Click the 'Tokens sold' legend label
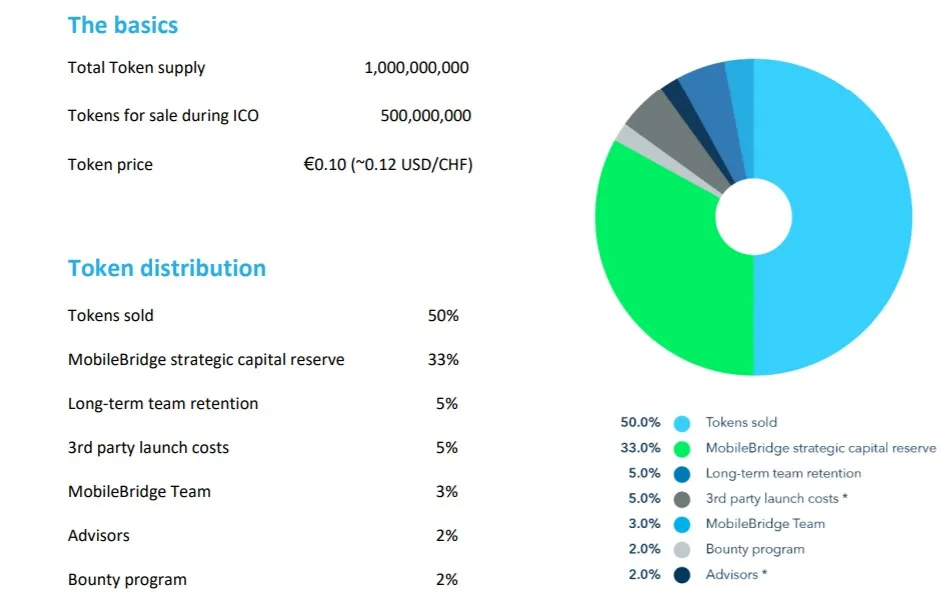941x602 pixels. (741, 423)
